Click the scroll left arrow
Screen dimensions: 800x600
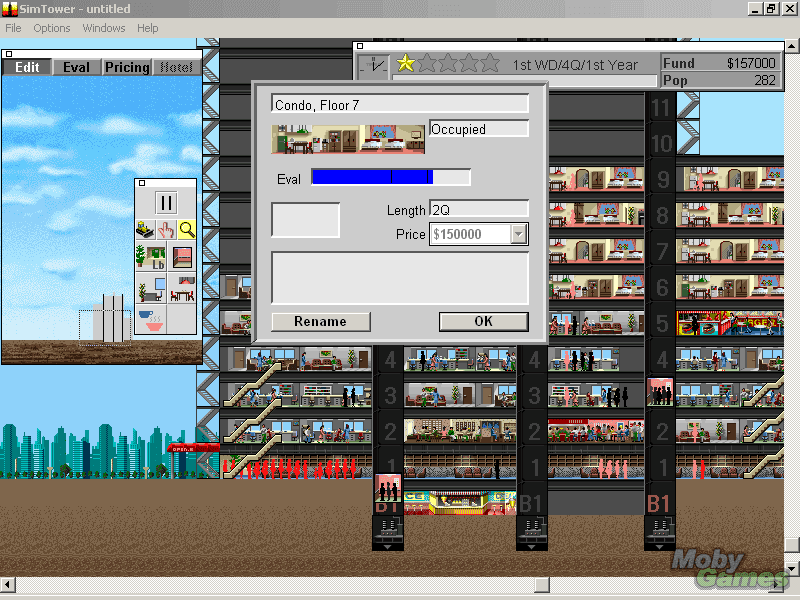tap(8, 584)
